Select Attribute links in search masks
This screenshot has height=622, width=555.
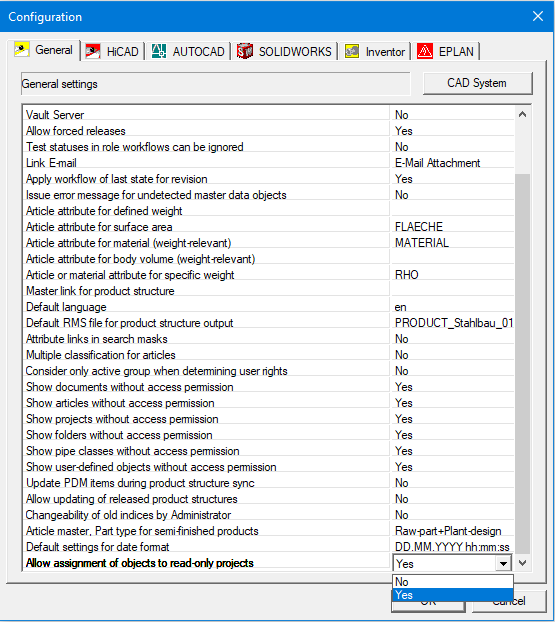[206, 339]
